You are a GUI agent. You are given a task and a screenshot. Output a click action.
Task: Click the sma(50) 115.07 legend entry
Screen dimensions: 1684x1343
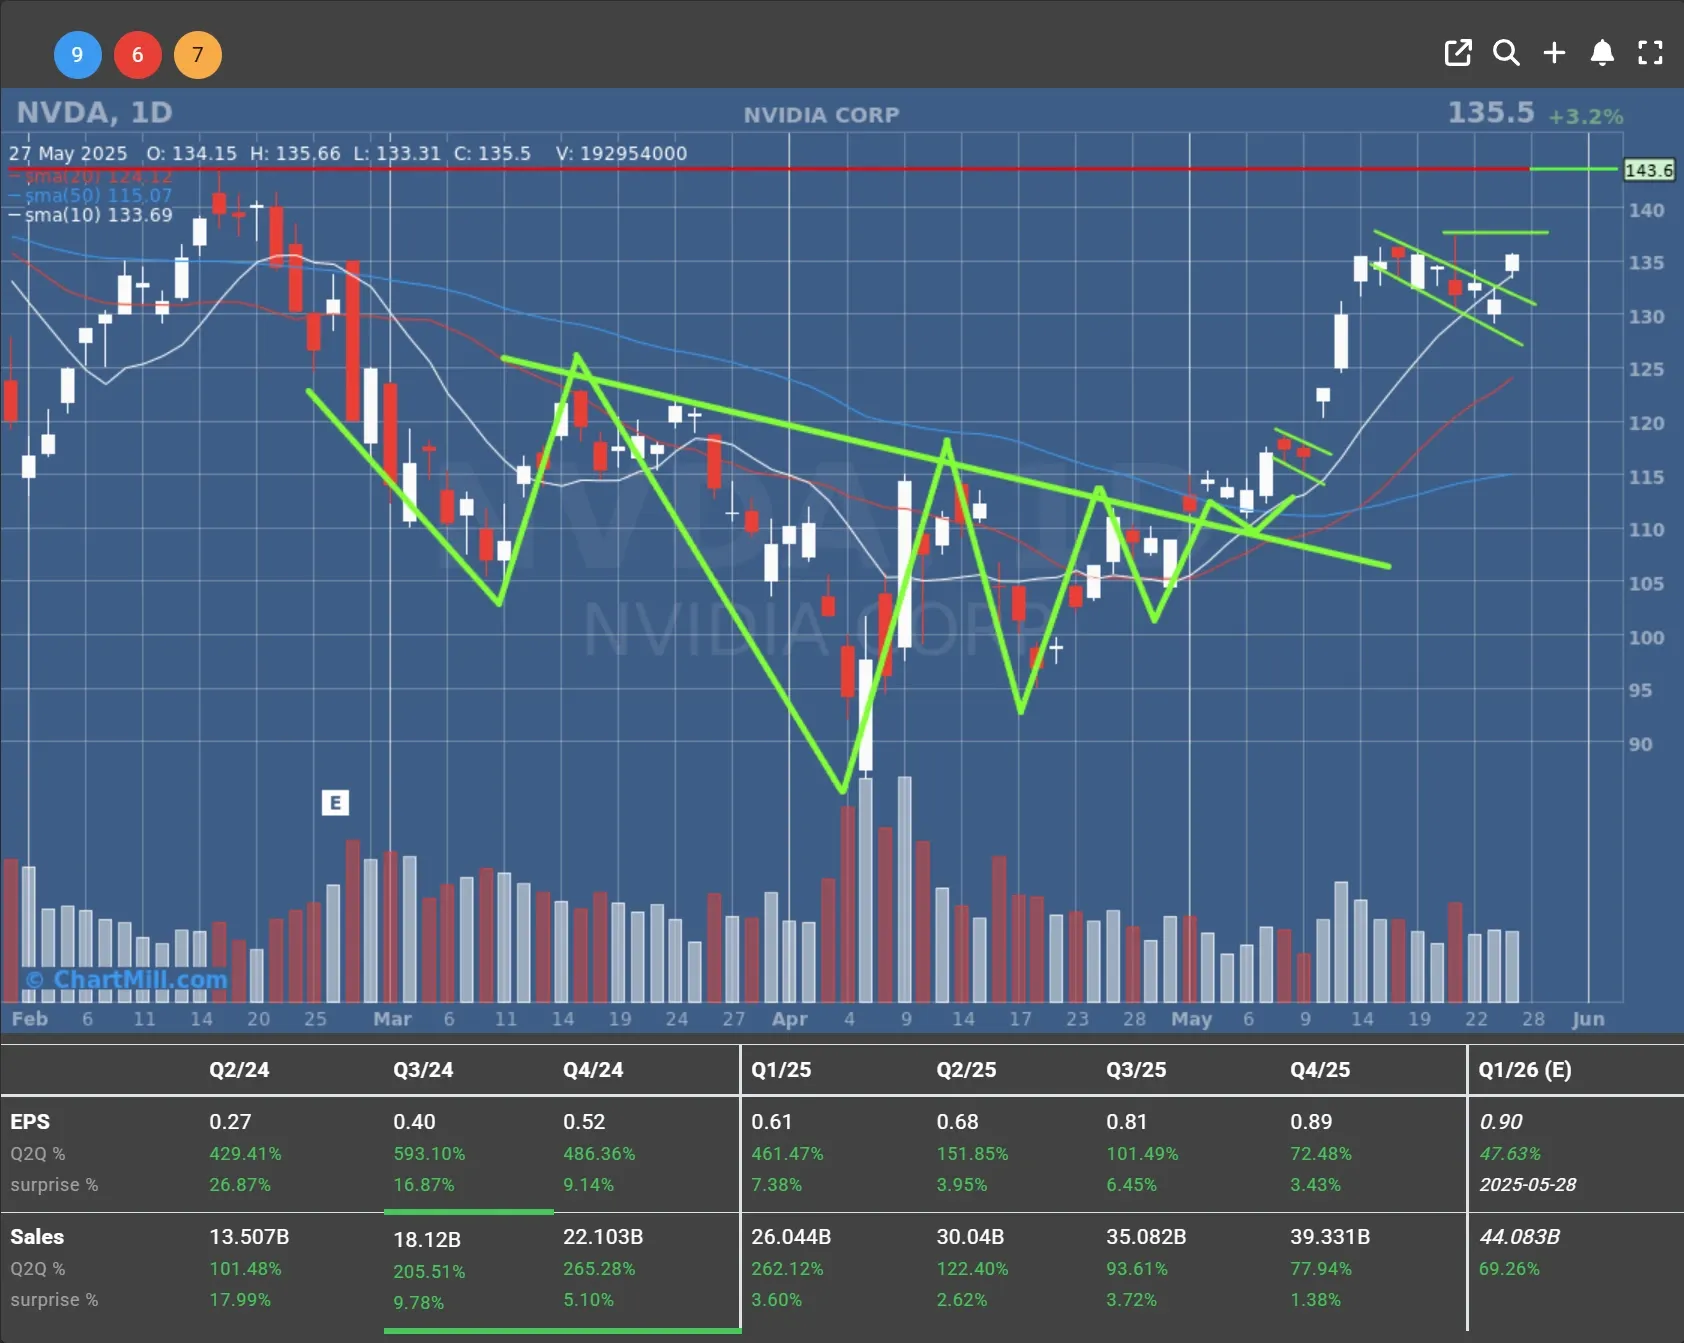(91, 195)
